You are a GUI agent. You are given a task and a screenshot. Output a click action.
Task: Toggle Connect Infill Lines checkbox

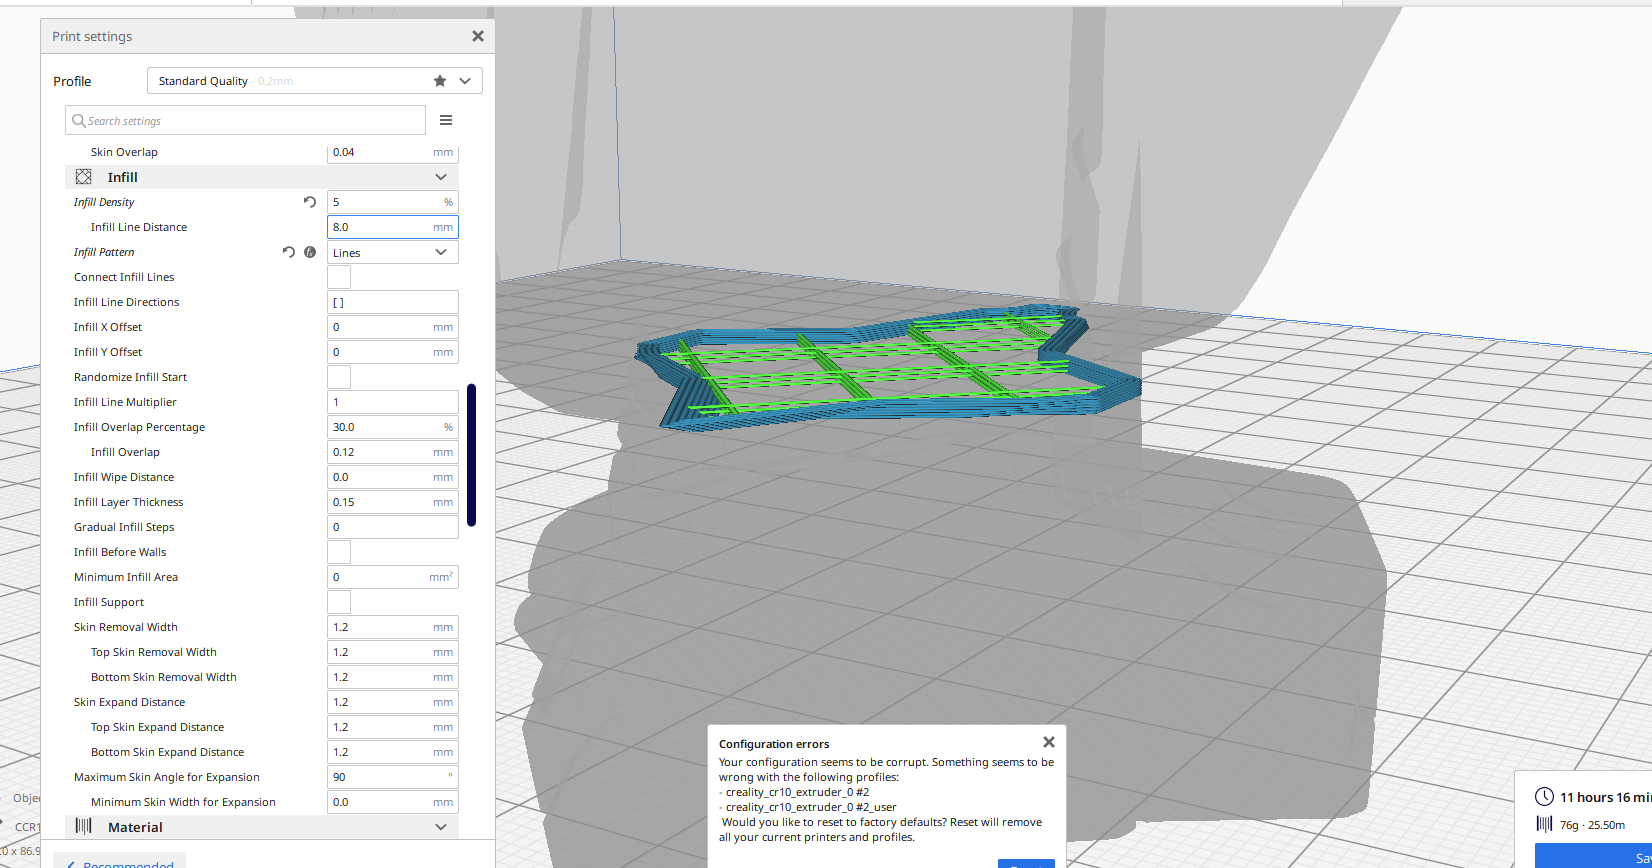point(339,277)
